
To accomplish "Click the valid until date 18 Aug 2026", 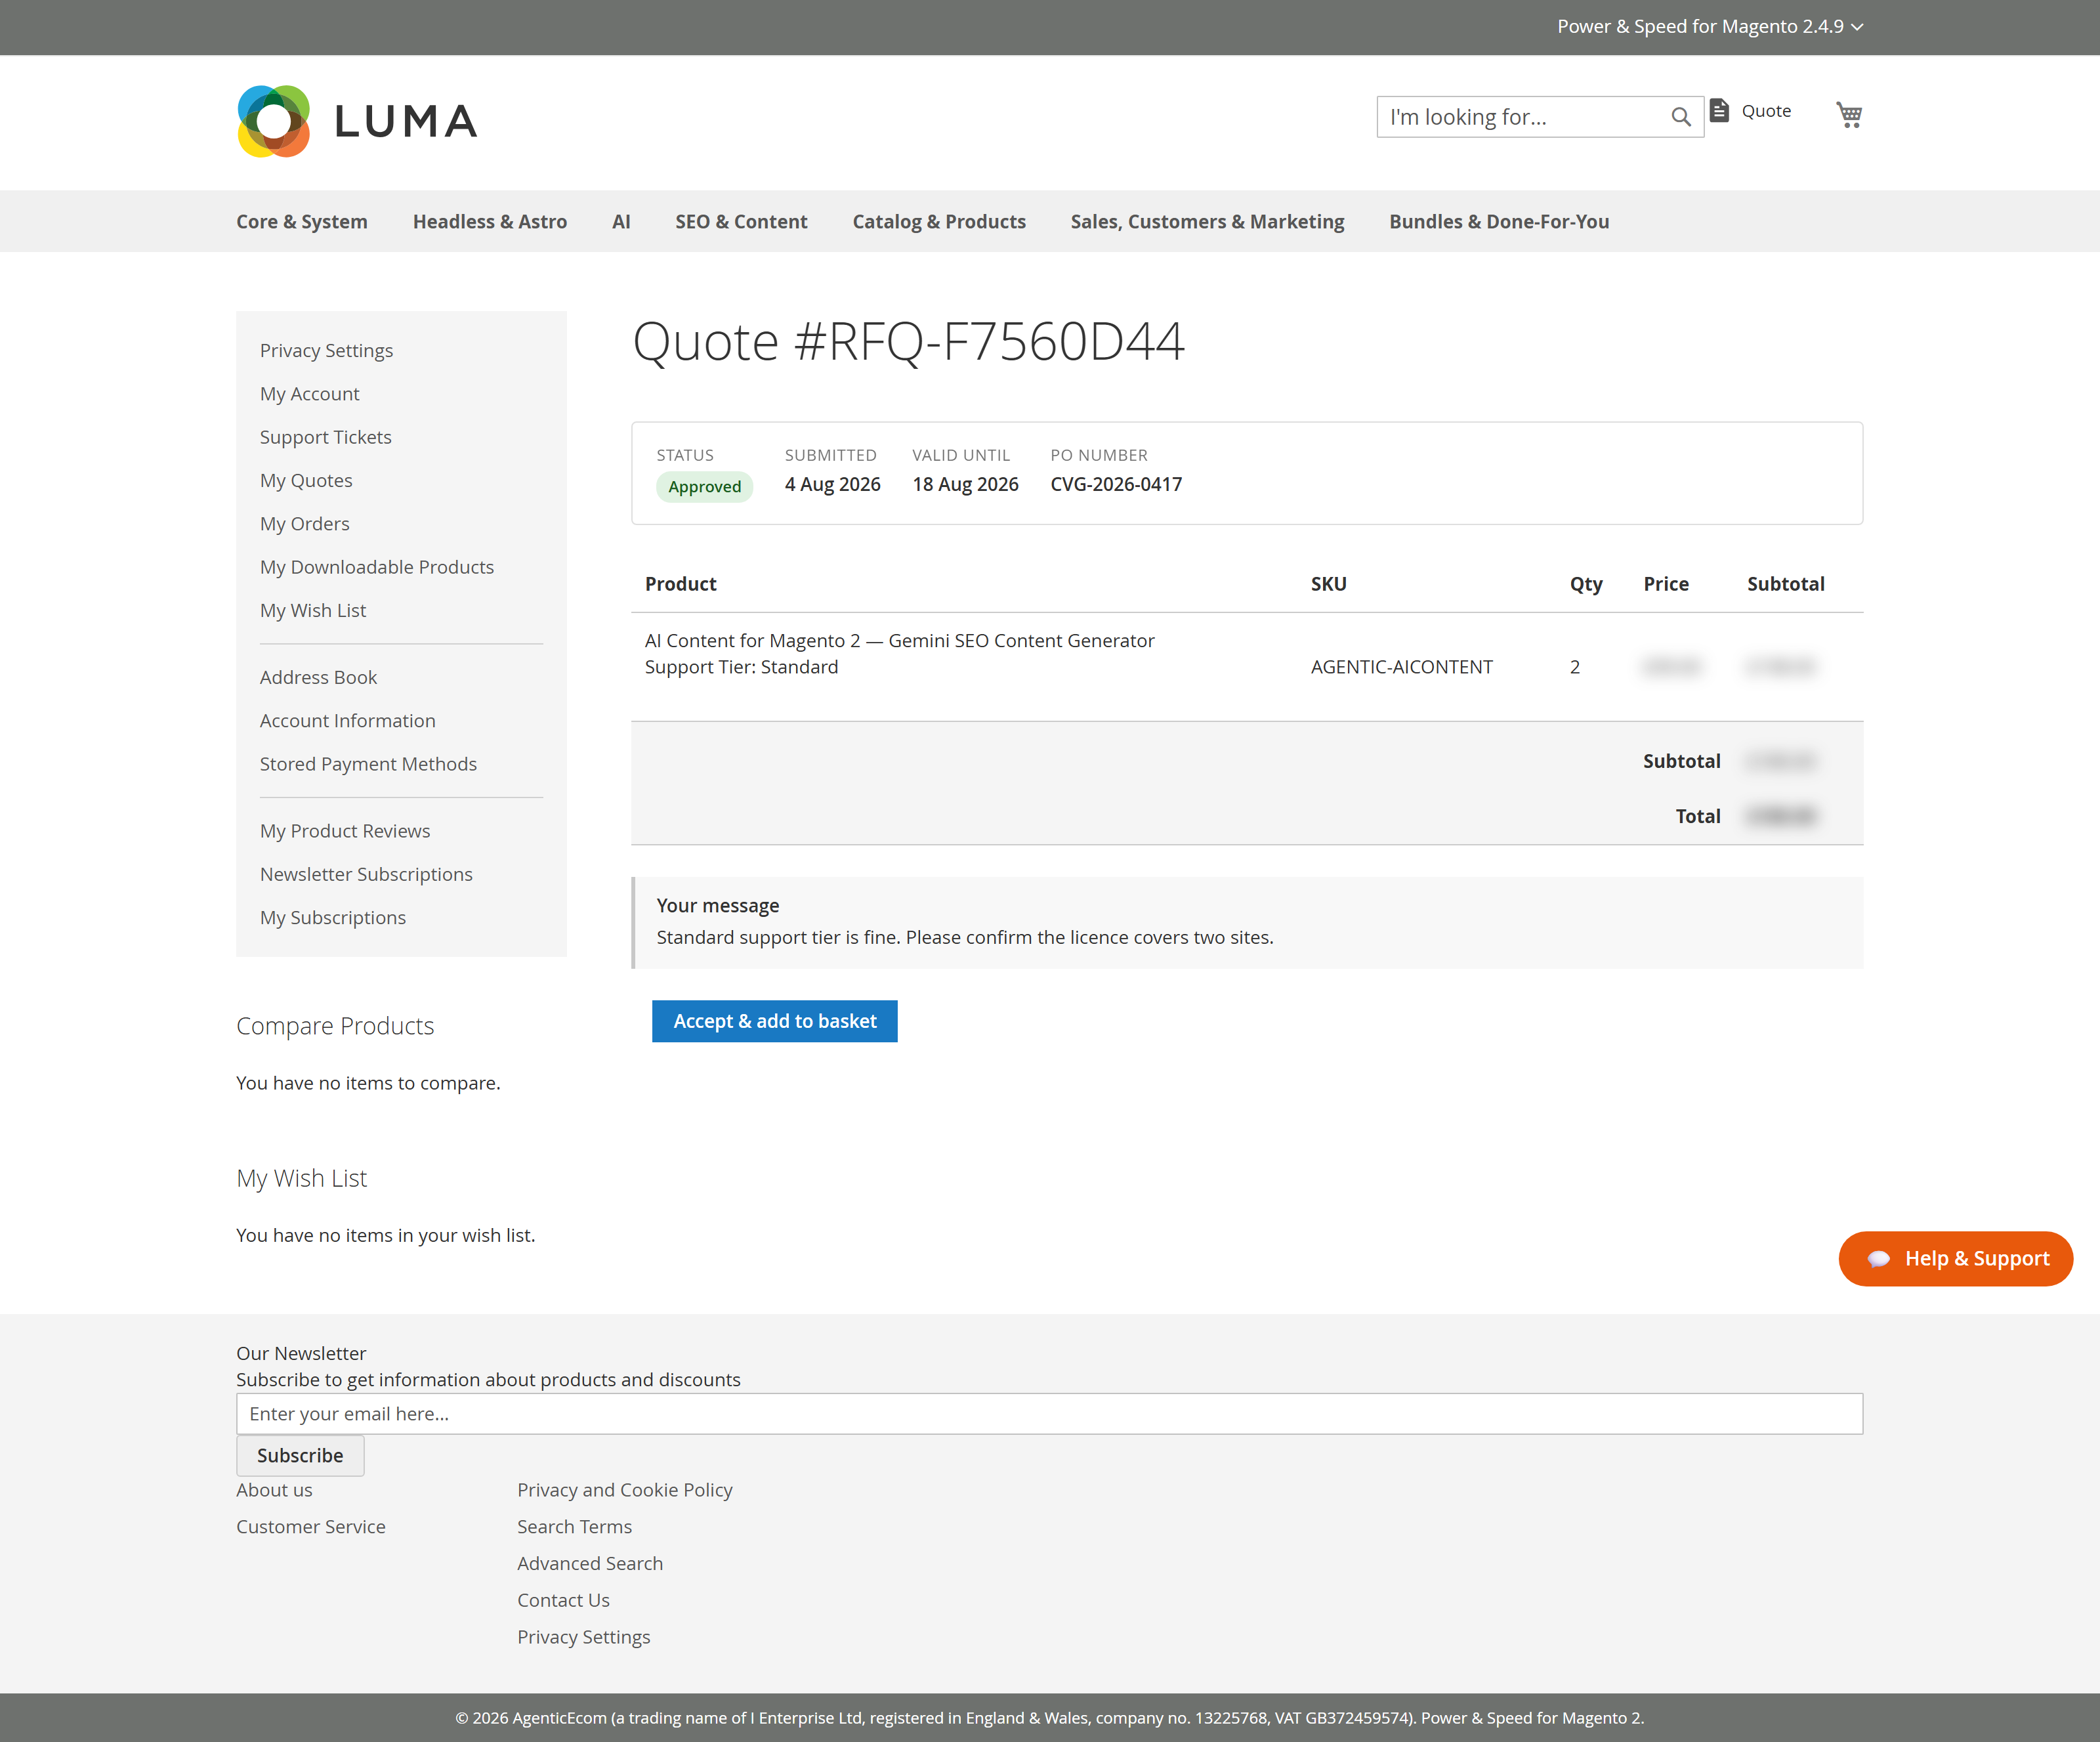I will pos(965,484).
